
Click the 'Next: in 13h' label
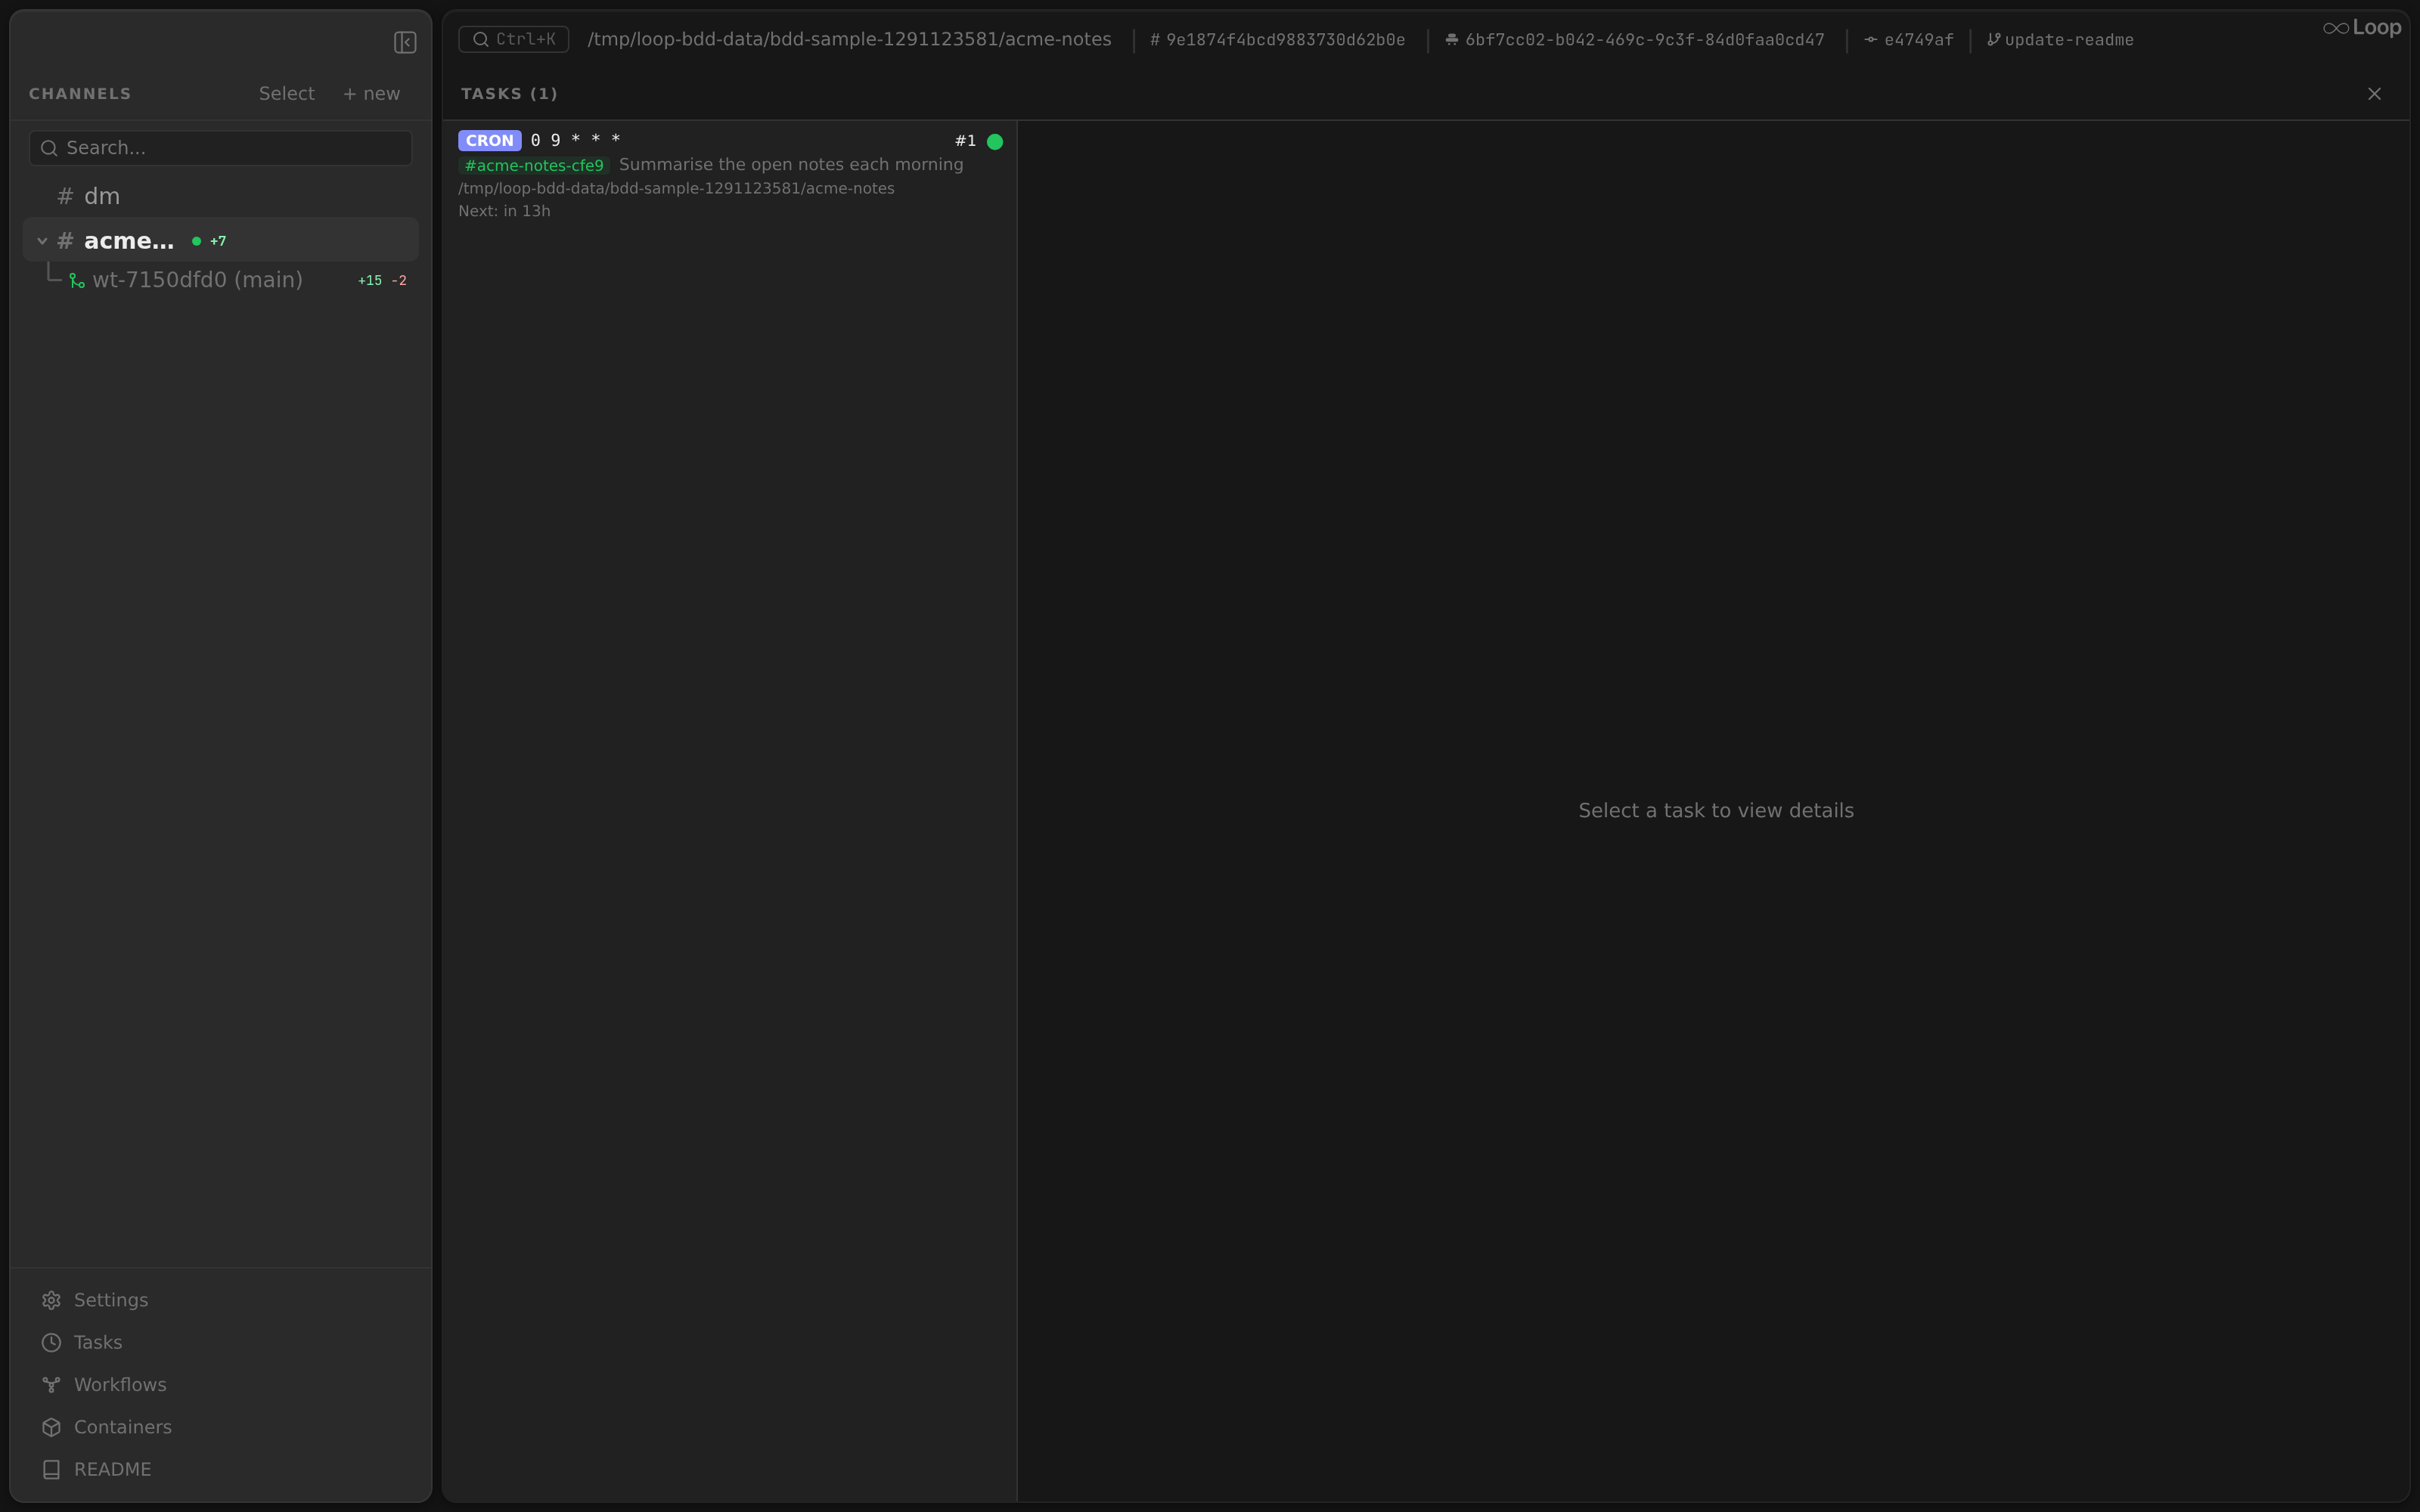(x=504, y=211)
